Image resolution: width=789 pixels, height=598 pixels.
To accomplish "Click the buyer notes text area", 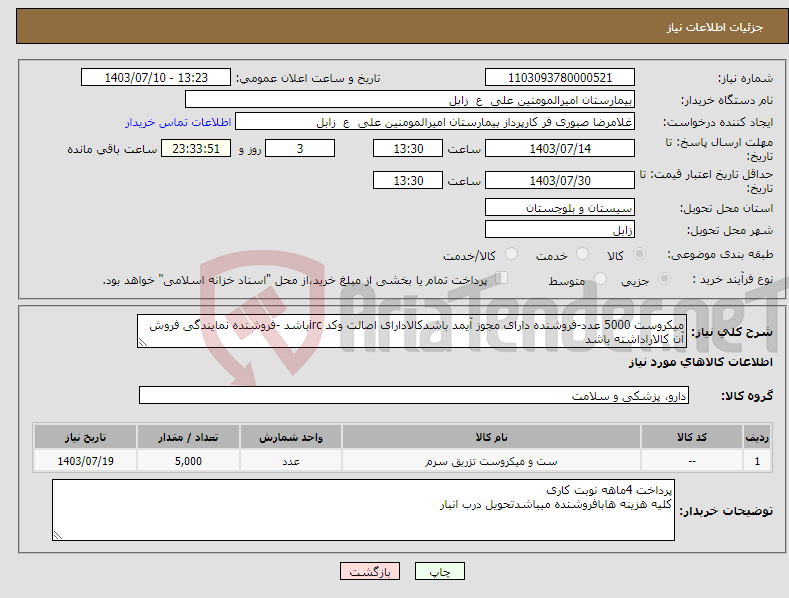I will click(x=363, y=510).
